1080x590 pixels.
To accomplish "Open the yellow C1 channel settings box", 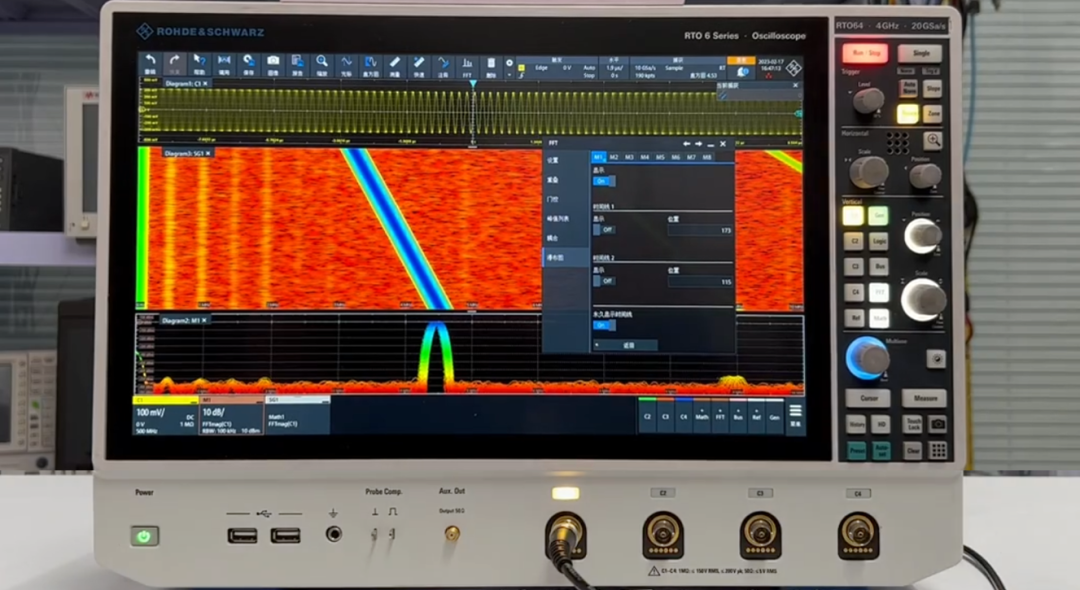I will [x=165, y=417].
